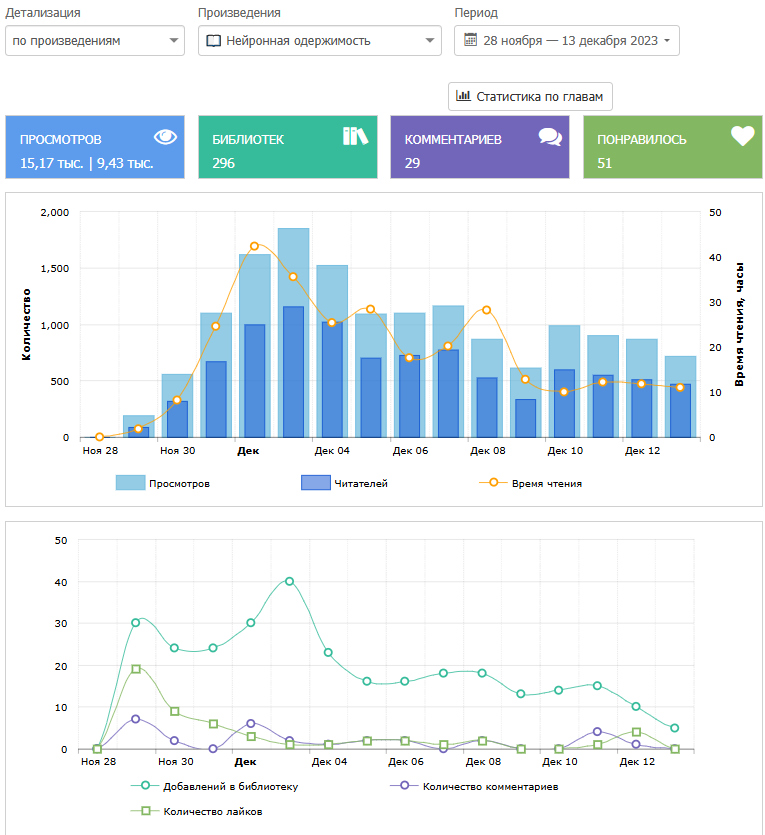This screenshot has width=765, height=835.
Task: Click the books icon on Библиотек card
Action: [355, 136]
